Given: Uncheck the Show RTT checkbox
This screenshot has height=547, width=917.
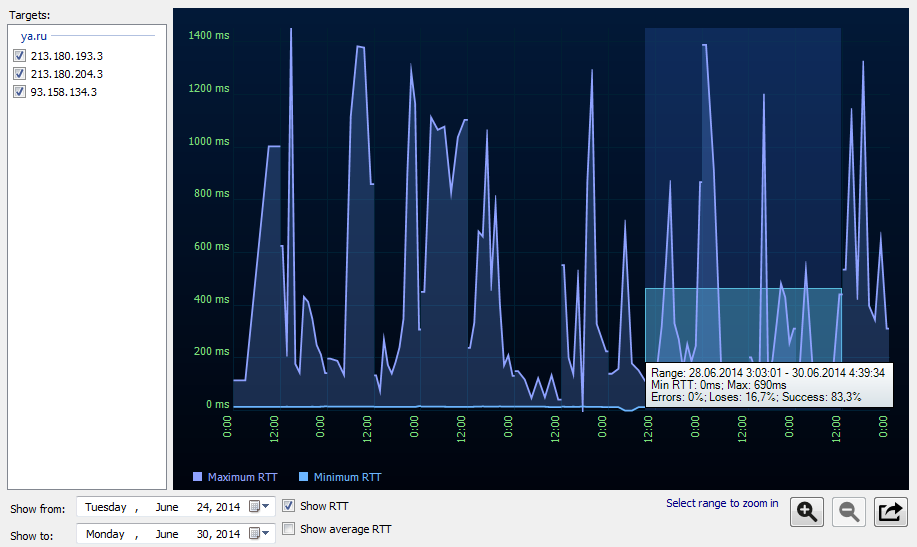Looking at the screenshot, I should click(289, 506).
